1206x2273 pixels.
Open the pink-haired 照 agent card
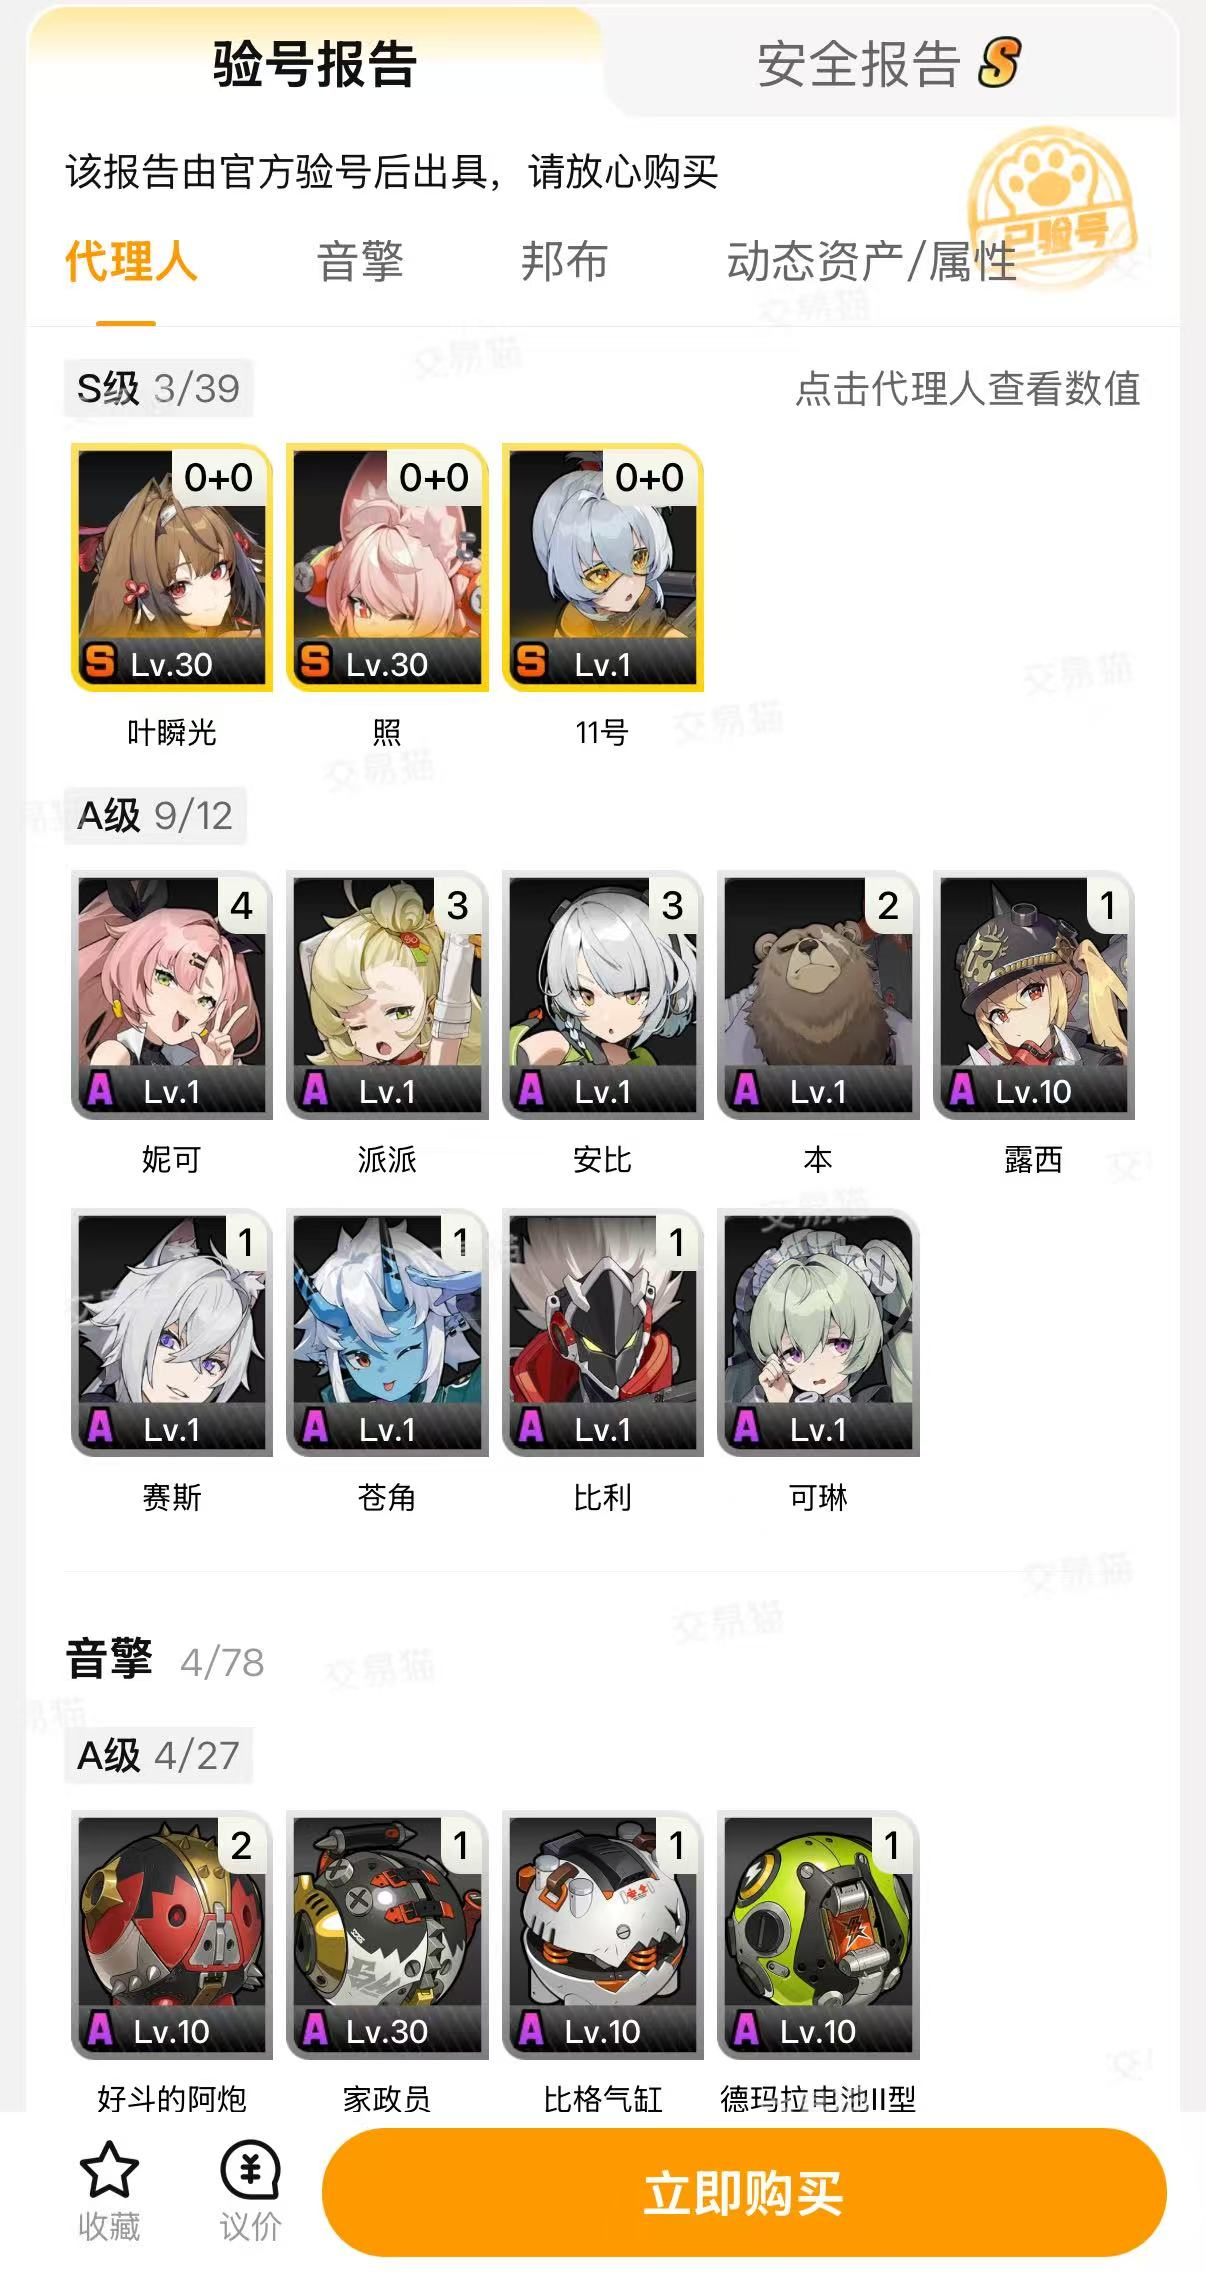tap(387, 567)
